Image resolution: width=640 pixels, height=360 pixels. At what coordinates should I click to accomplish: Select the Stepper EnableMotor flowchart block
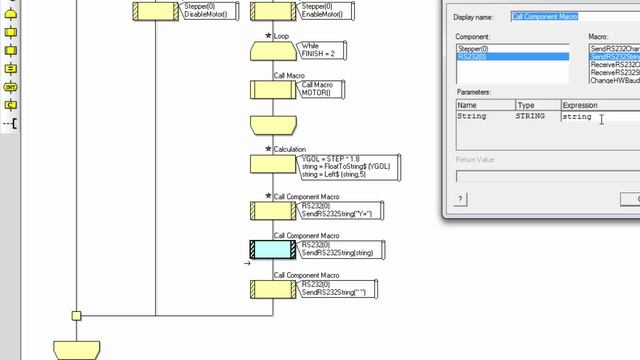273,11
